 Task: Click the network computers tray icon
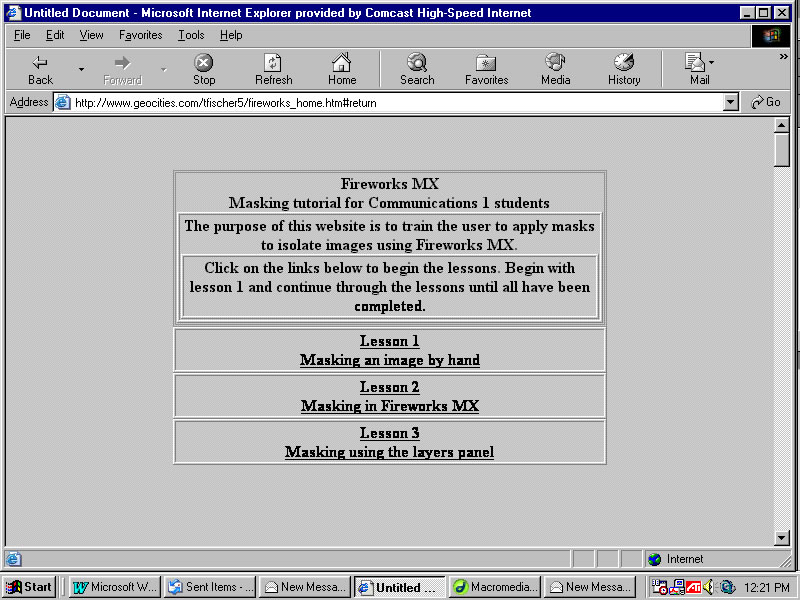(x=677, y=587)
